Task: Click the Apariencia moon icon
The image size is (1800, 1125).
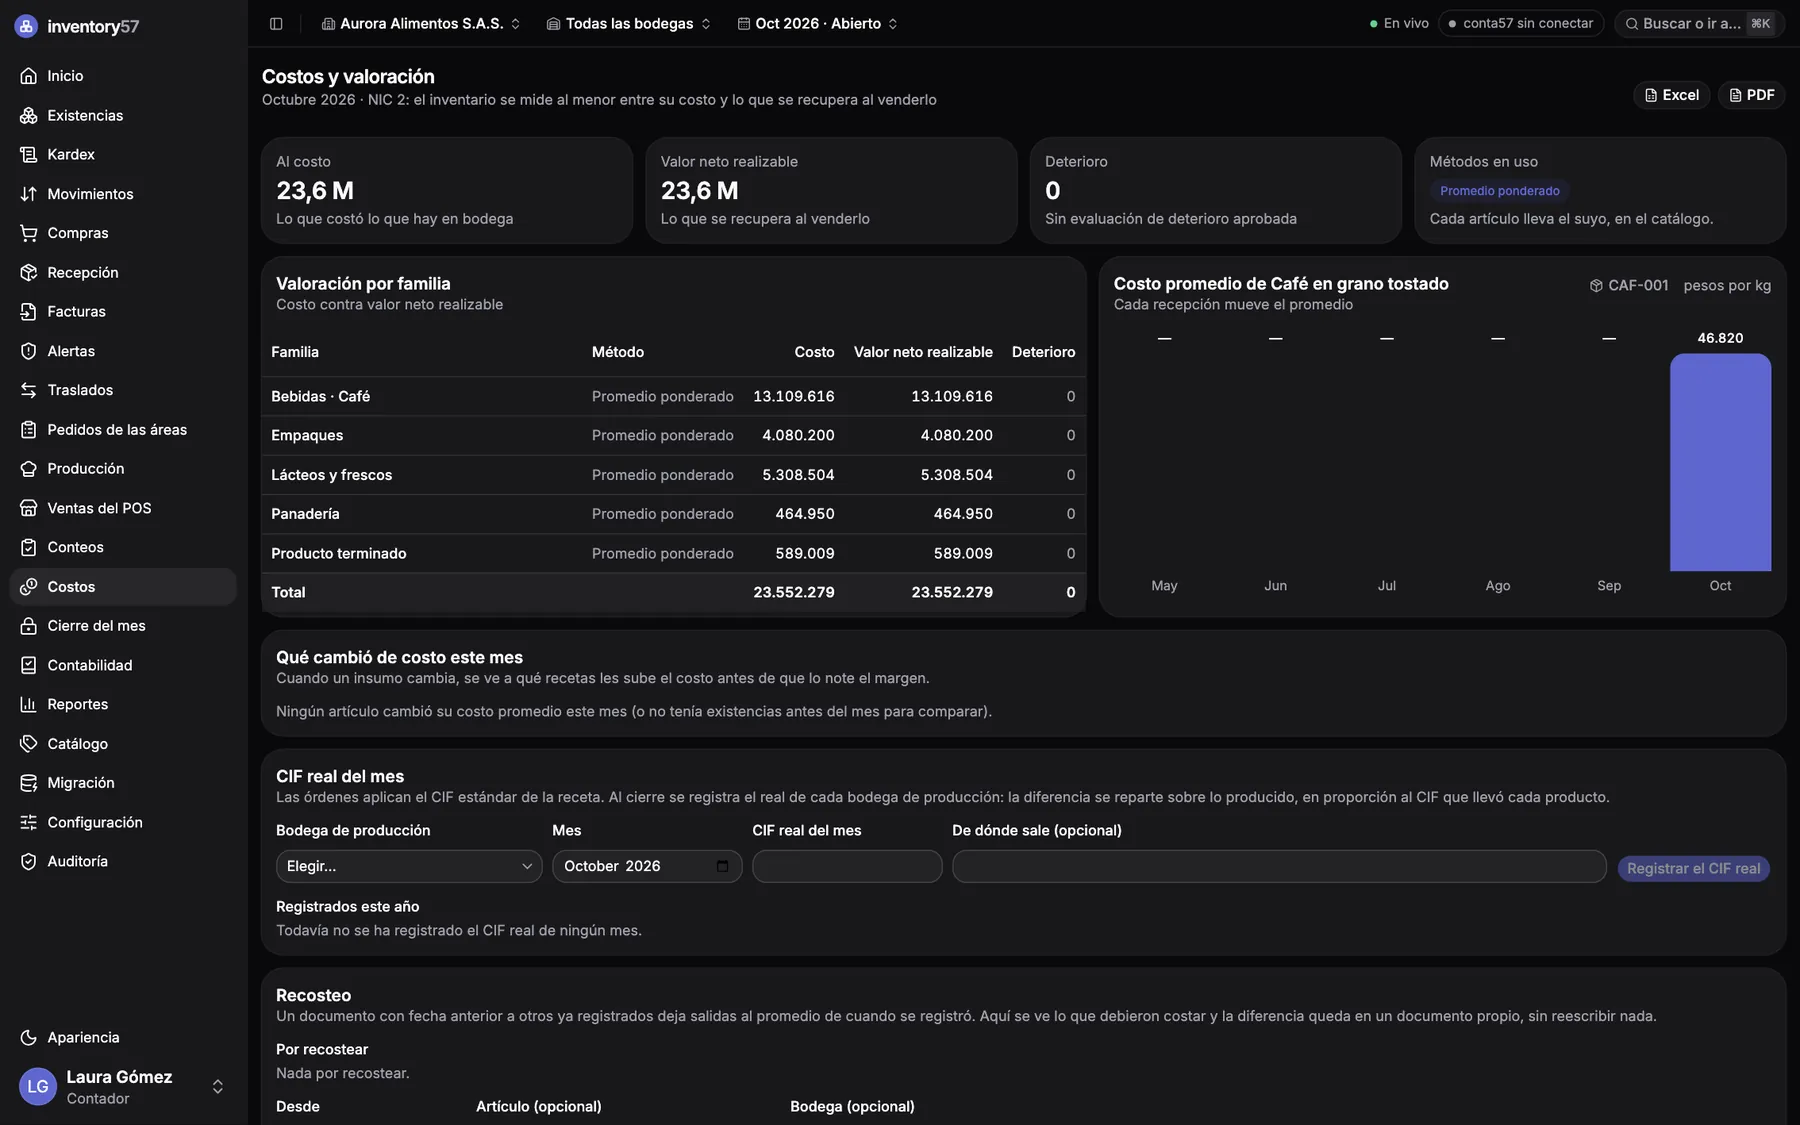Action: [28, 1037]
